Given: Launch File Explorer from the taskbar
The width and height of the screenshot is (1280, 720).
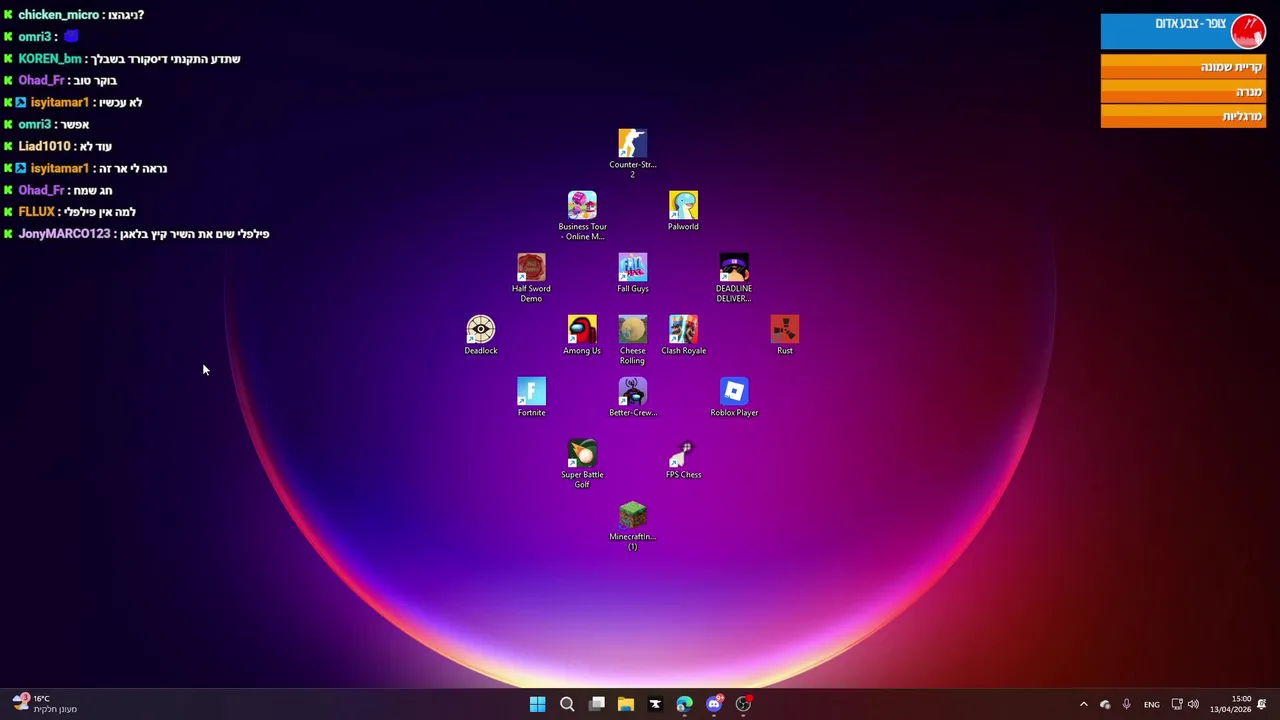Looking at the screenshot, I should pyautogui.click(x=626, y=704).
